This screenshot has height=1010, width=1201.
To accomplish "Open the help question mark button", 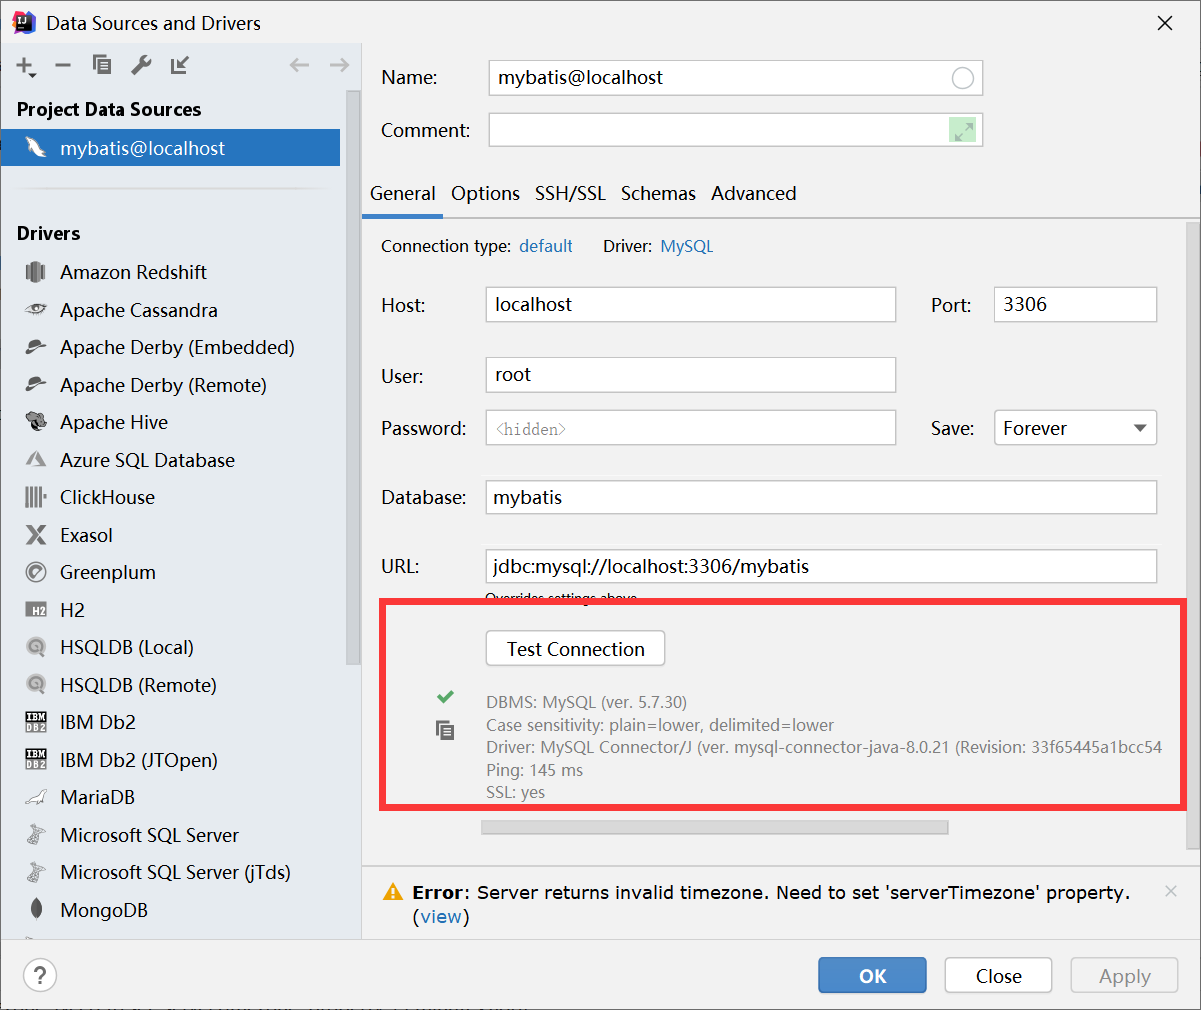I will pos(40,975).
